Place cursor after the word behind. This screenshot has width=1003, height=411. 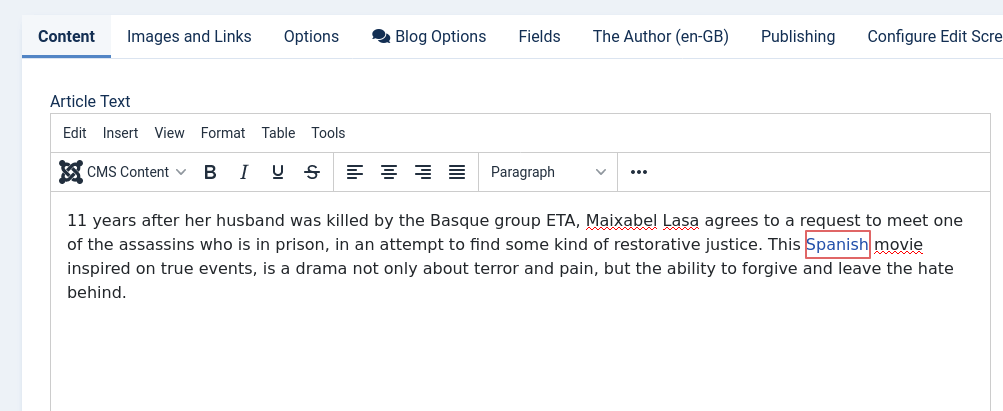pos(127,293)
